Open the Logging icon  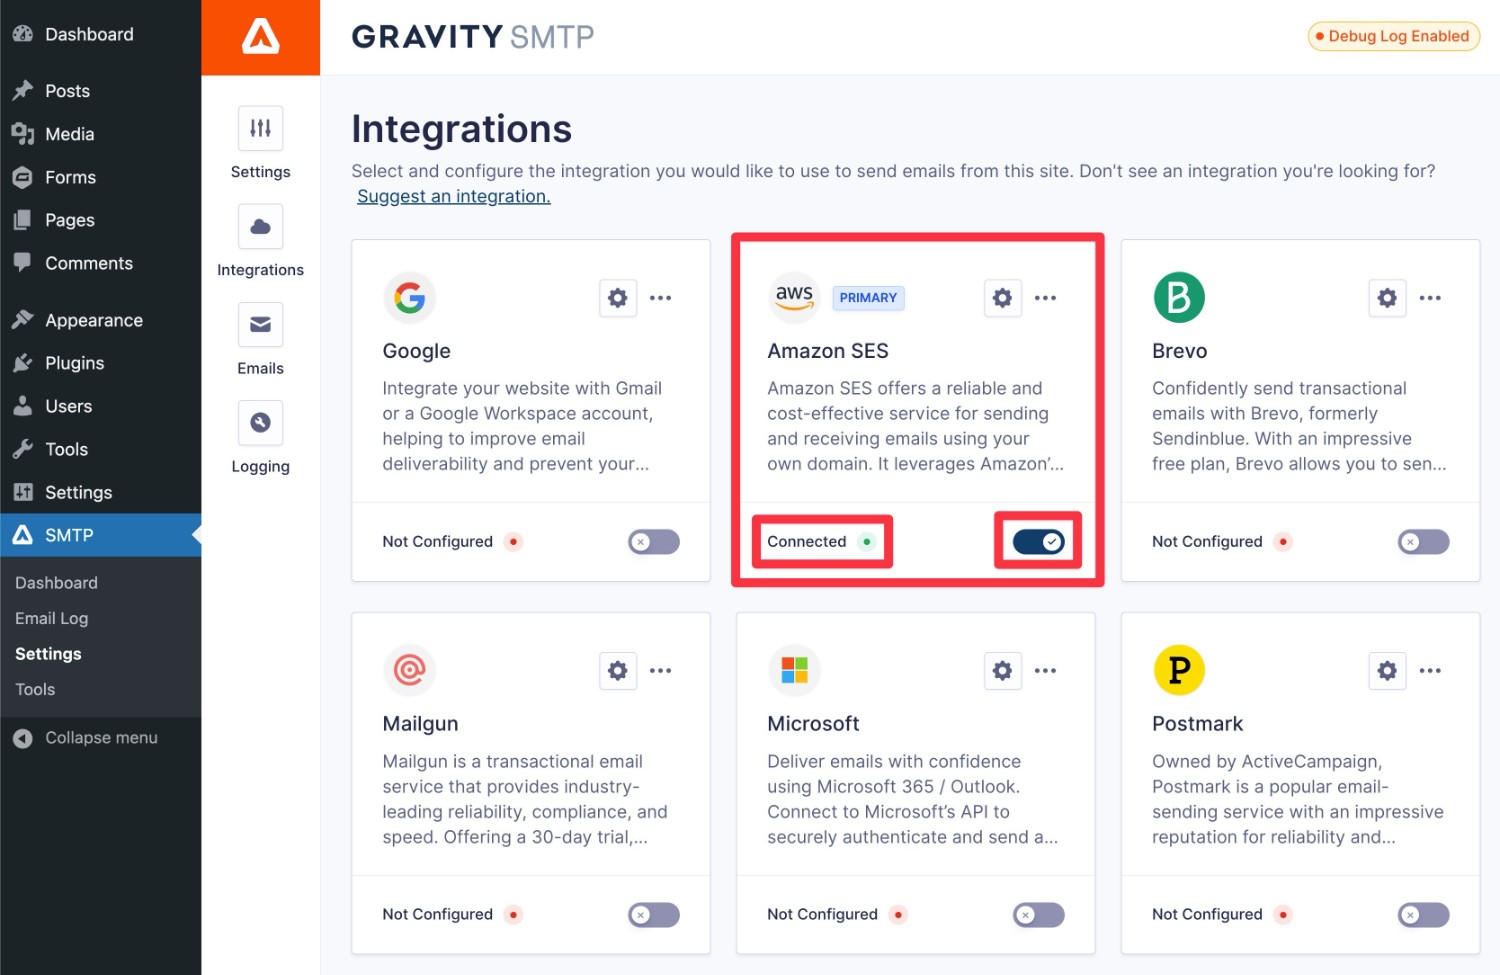click(x=260, y=423)
